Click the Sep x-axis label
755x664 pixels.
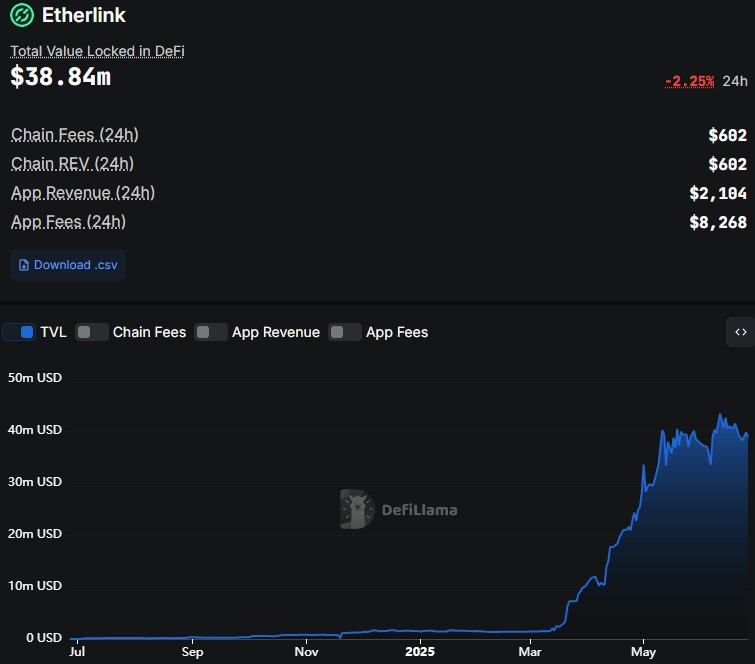point(192,651)
